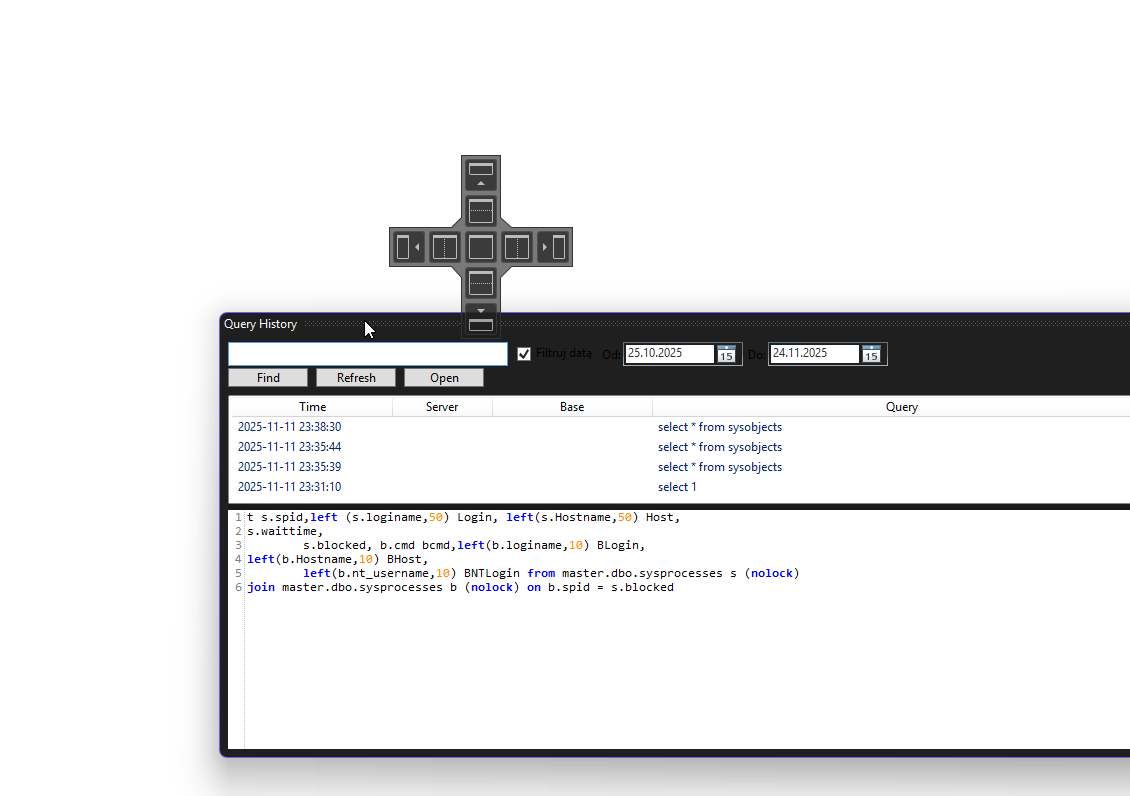Click the outer dock-to-left-edge guide icon

click(x=408, y=247)
